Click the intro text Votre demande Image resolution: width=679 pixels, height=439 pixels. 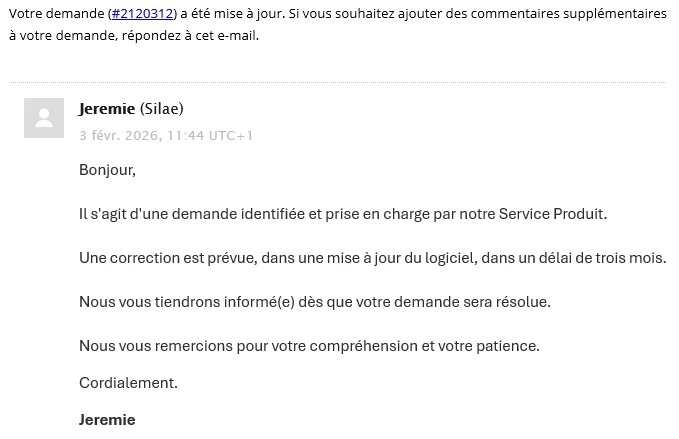57,14
